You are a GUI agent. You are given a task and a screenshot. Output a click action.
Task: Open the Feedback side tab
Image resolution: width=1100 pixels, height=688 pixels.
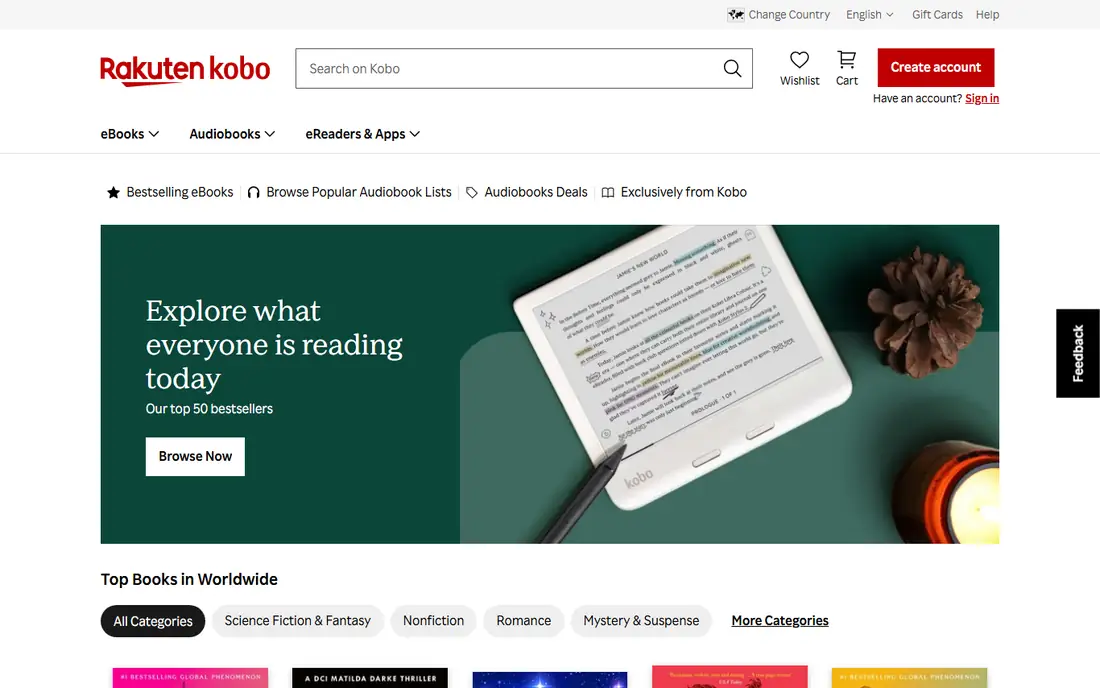coord(1078,353)
